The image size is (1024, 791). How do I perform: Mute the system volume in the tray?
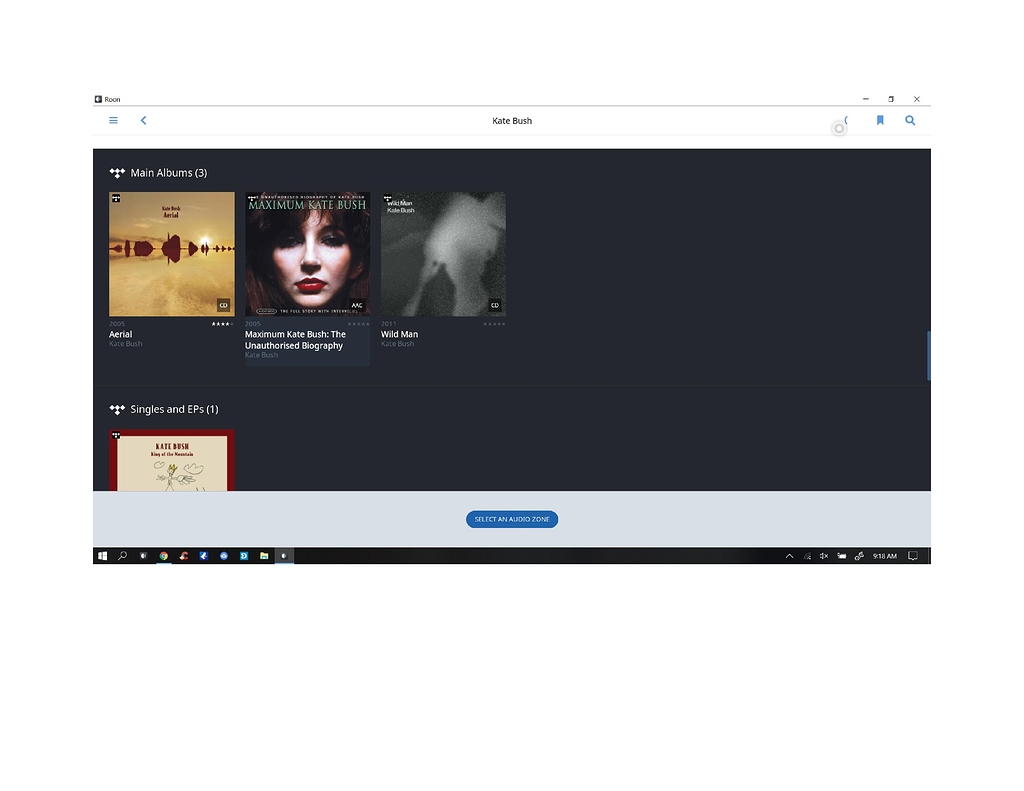point(823,556)
